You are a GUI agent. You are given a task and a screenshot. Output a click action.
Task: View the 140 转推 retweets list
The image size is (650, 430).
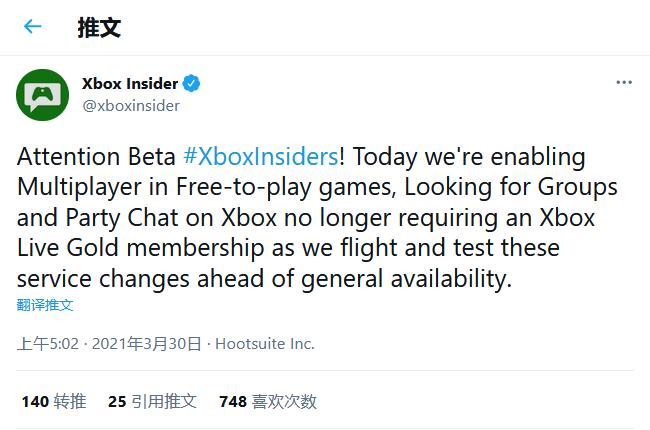54,401
